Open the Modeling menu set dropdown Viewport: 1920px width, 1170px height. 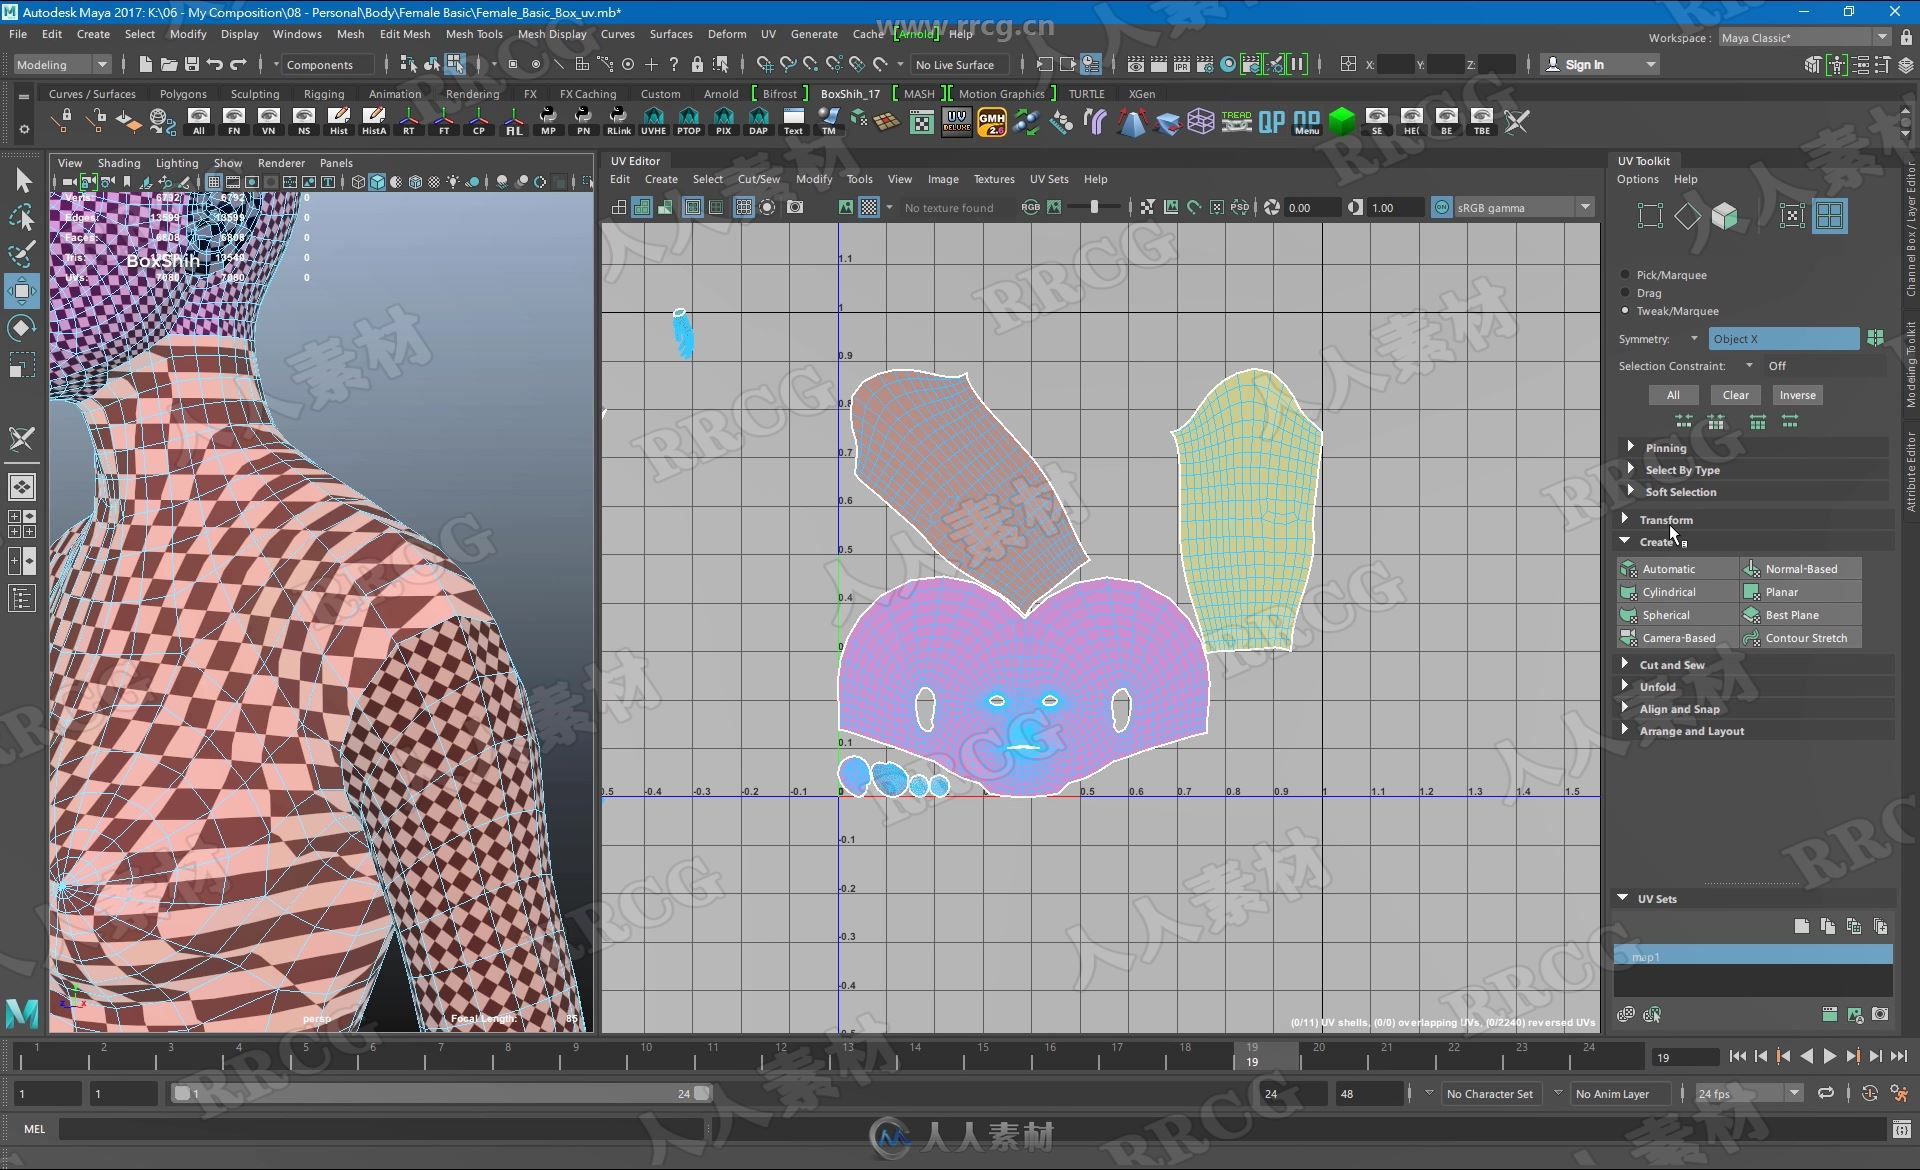click(62, 64)
